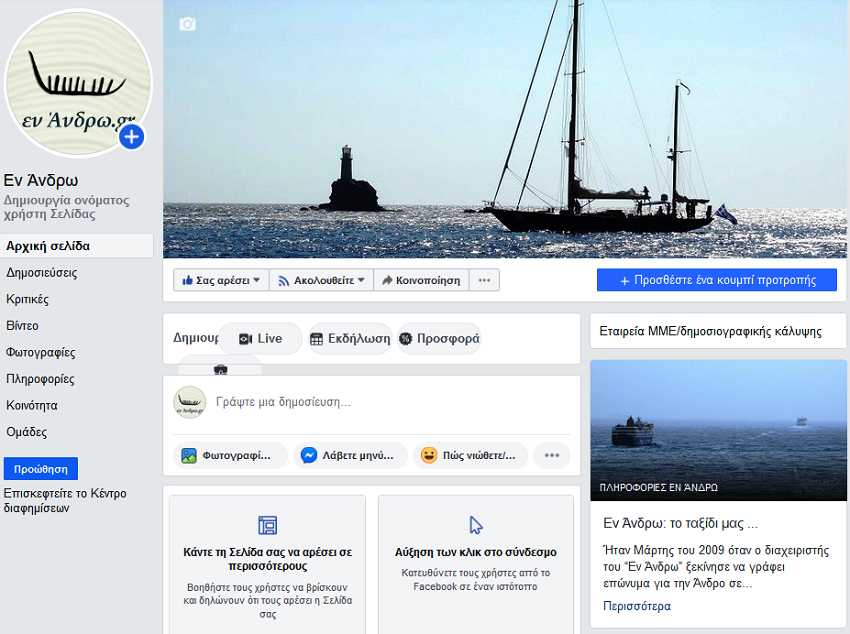
Task: Create an offer with Προσφορά button
Action: pyautogui.click(x=439, y=339)
